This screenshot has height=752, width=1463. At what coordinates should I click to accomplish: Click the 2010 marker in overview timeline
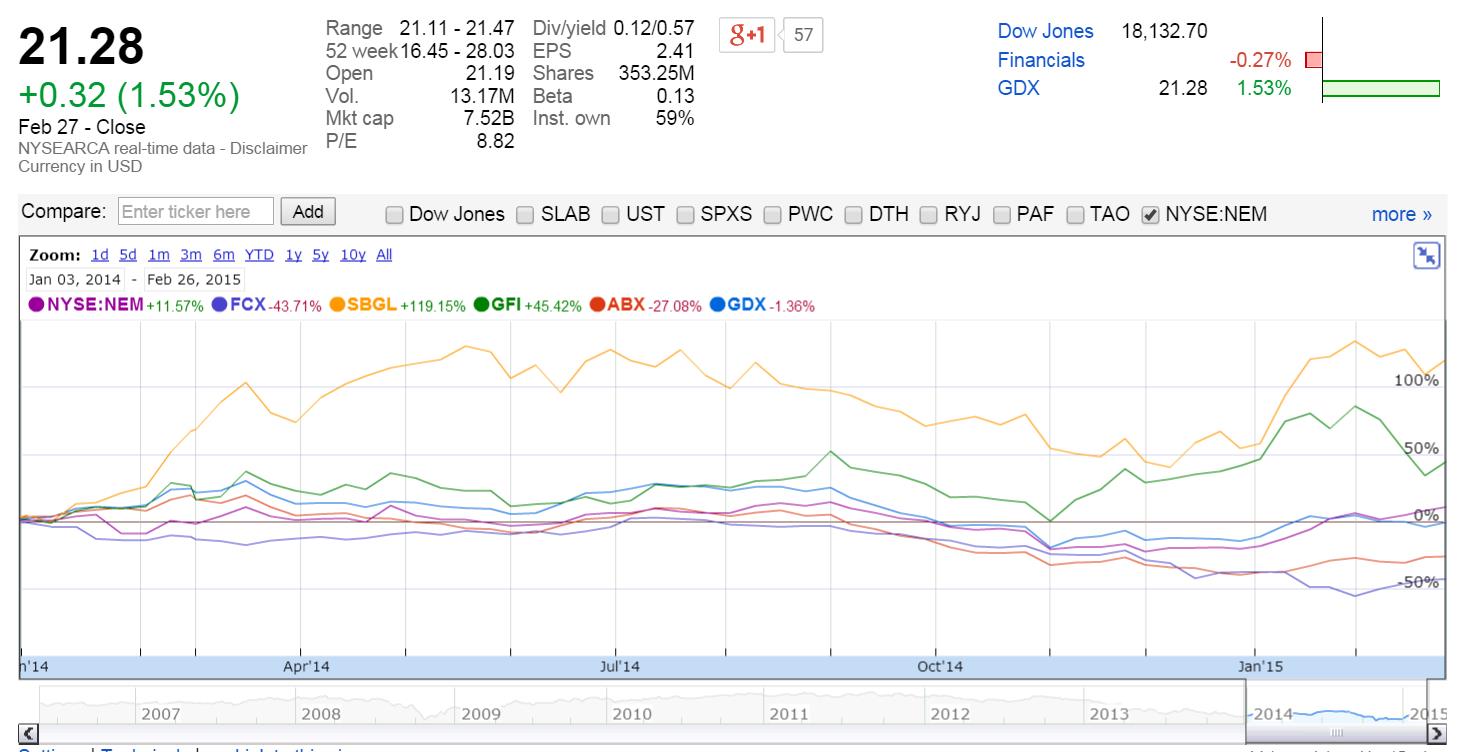[632, 714]
